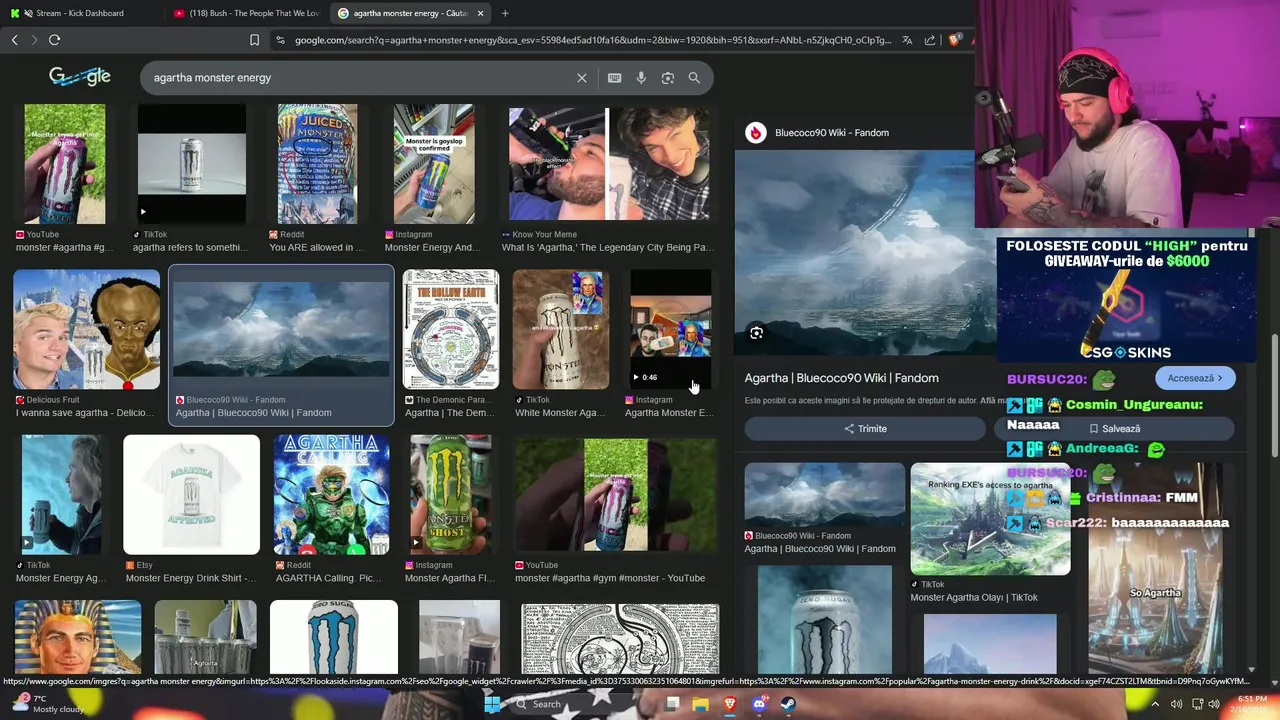Open the Instagram Monster Ghost can result
Image resolution: width=1280 pixels, height=720 pixels.
pos(451,494)
